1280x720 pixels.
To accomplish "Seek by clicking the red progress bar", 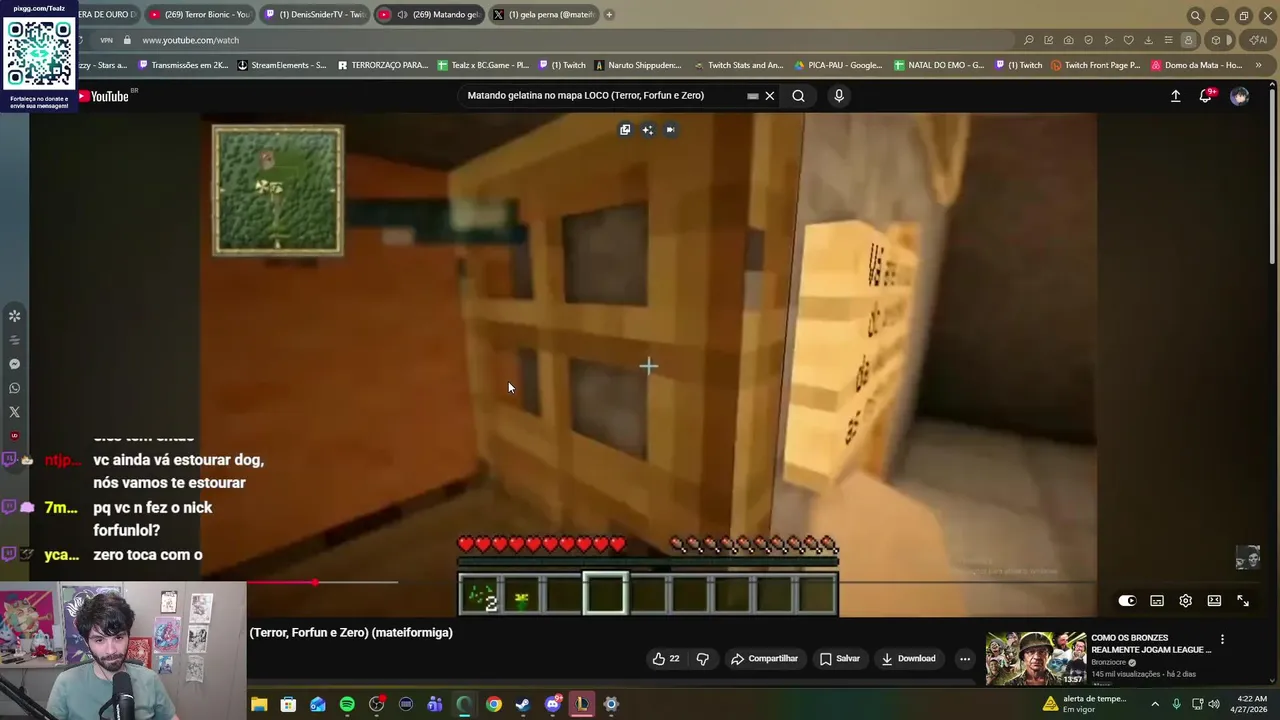I will click(282, 582).
